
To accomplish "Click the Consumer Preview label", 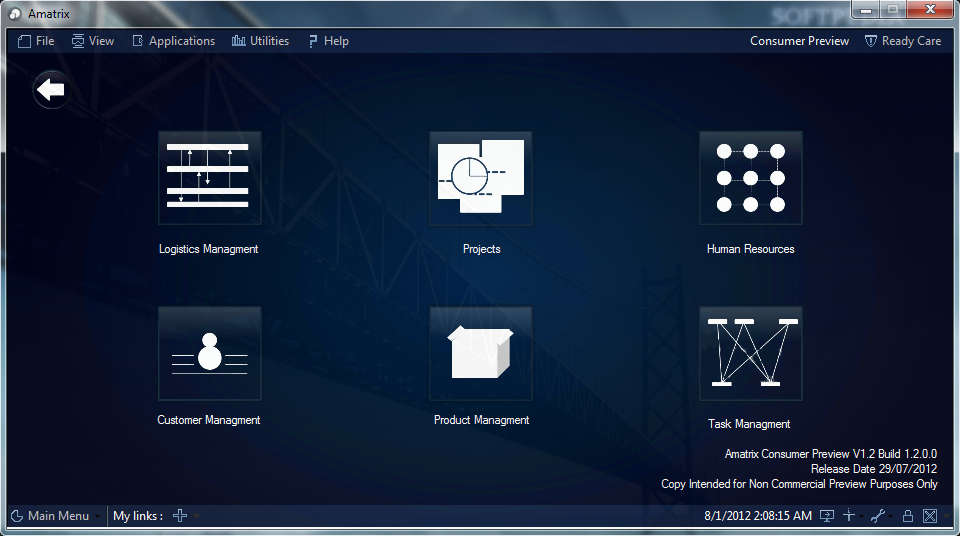I will [x=799, y=41].
